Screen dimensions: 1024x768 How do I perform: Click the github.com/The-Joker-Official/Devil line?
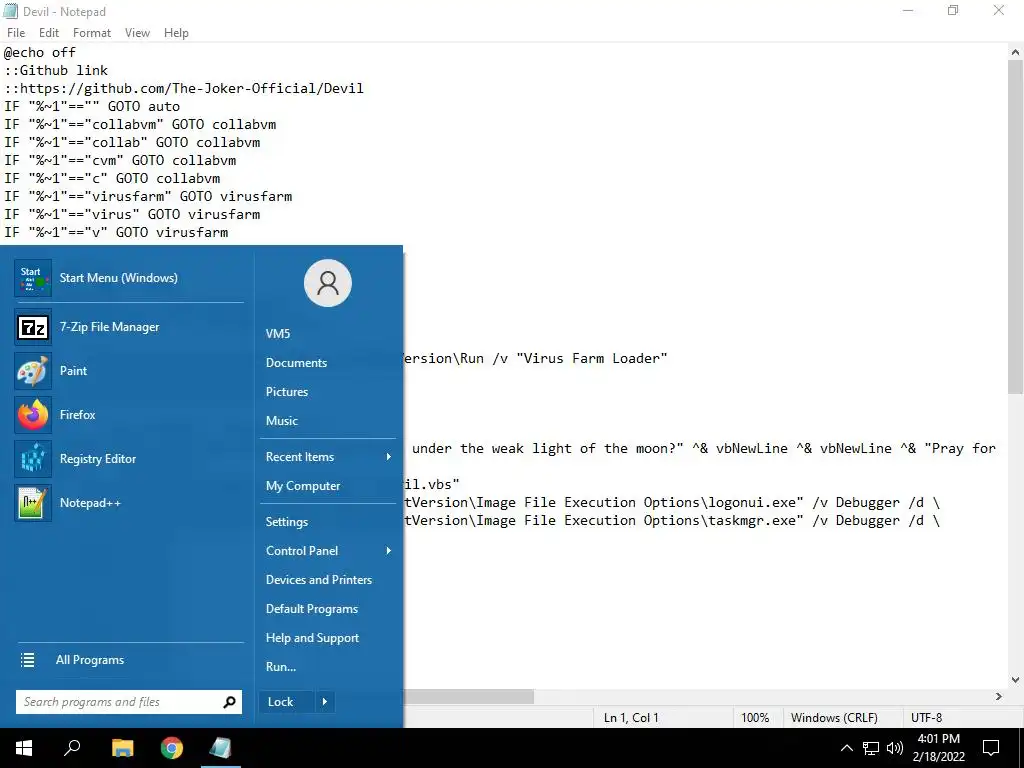pyautogui.click(x=184, y=88)
